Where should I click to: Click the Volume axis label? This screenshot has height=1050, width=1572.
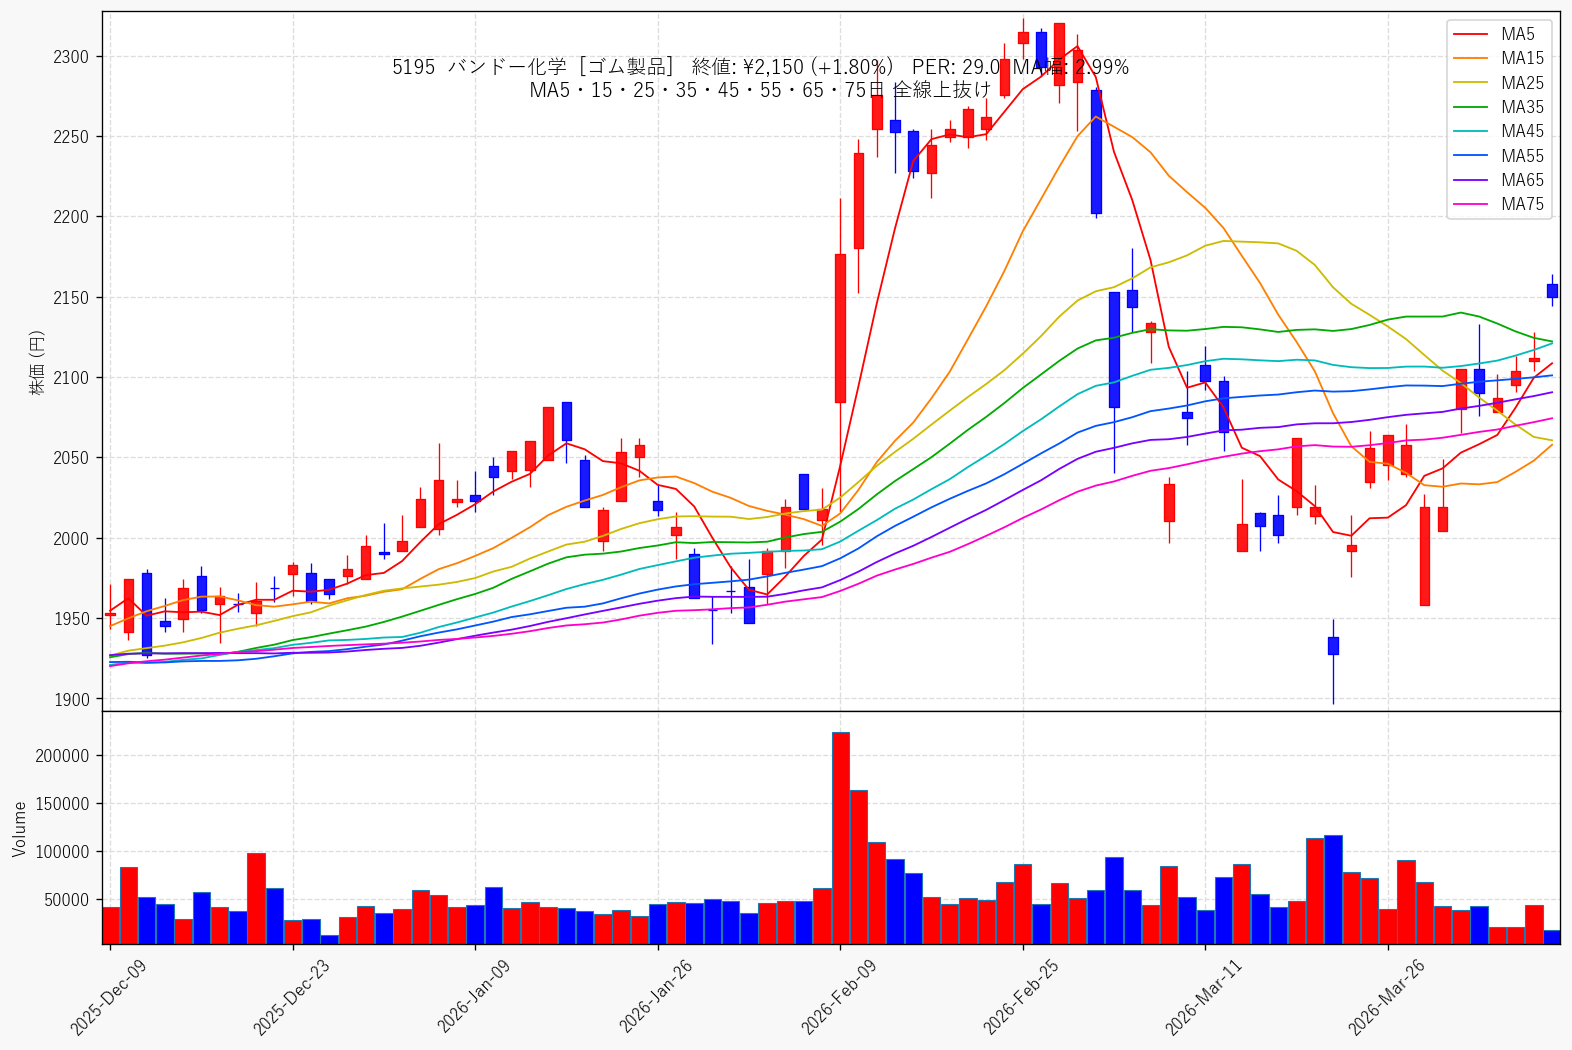point(20,829)
